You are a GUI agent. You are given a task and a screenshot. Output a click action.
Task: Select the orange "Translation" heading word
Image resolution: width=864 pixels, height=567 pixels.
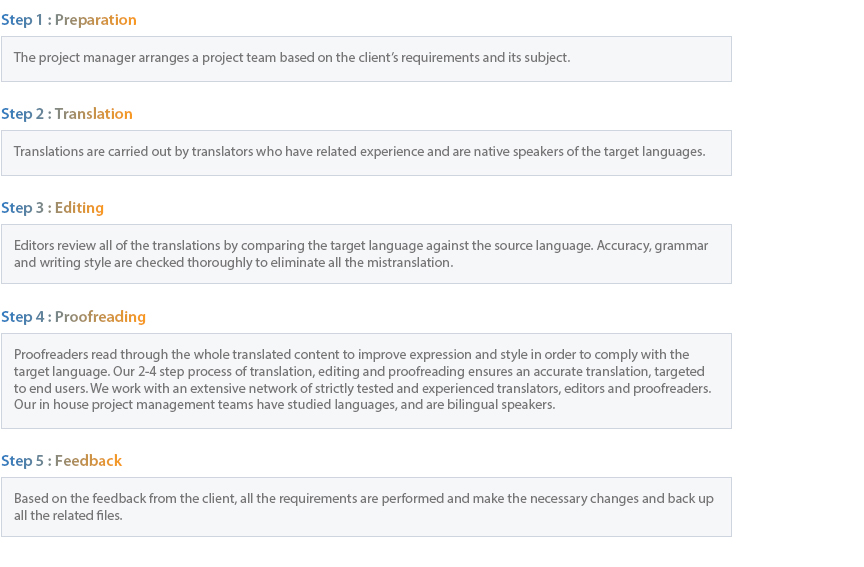93,114
